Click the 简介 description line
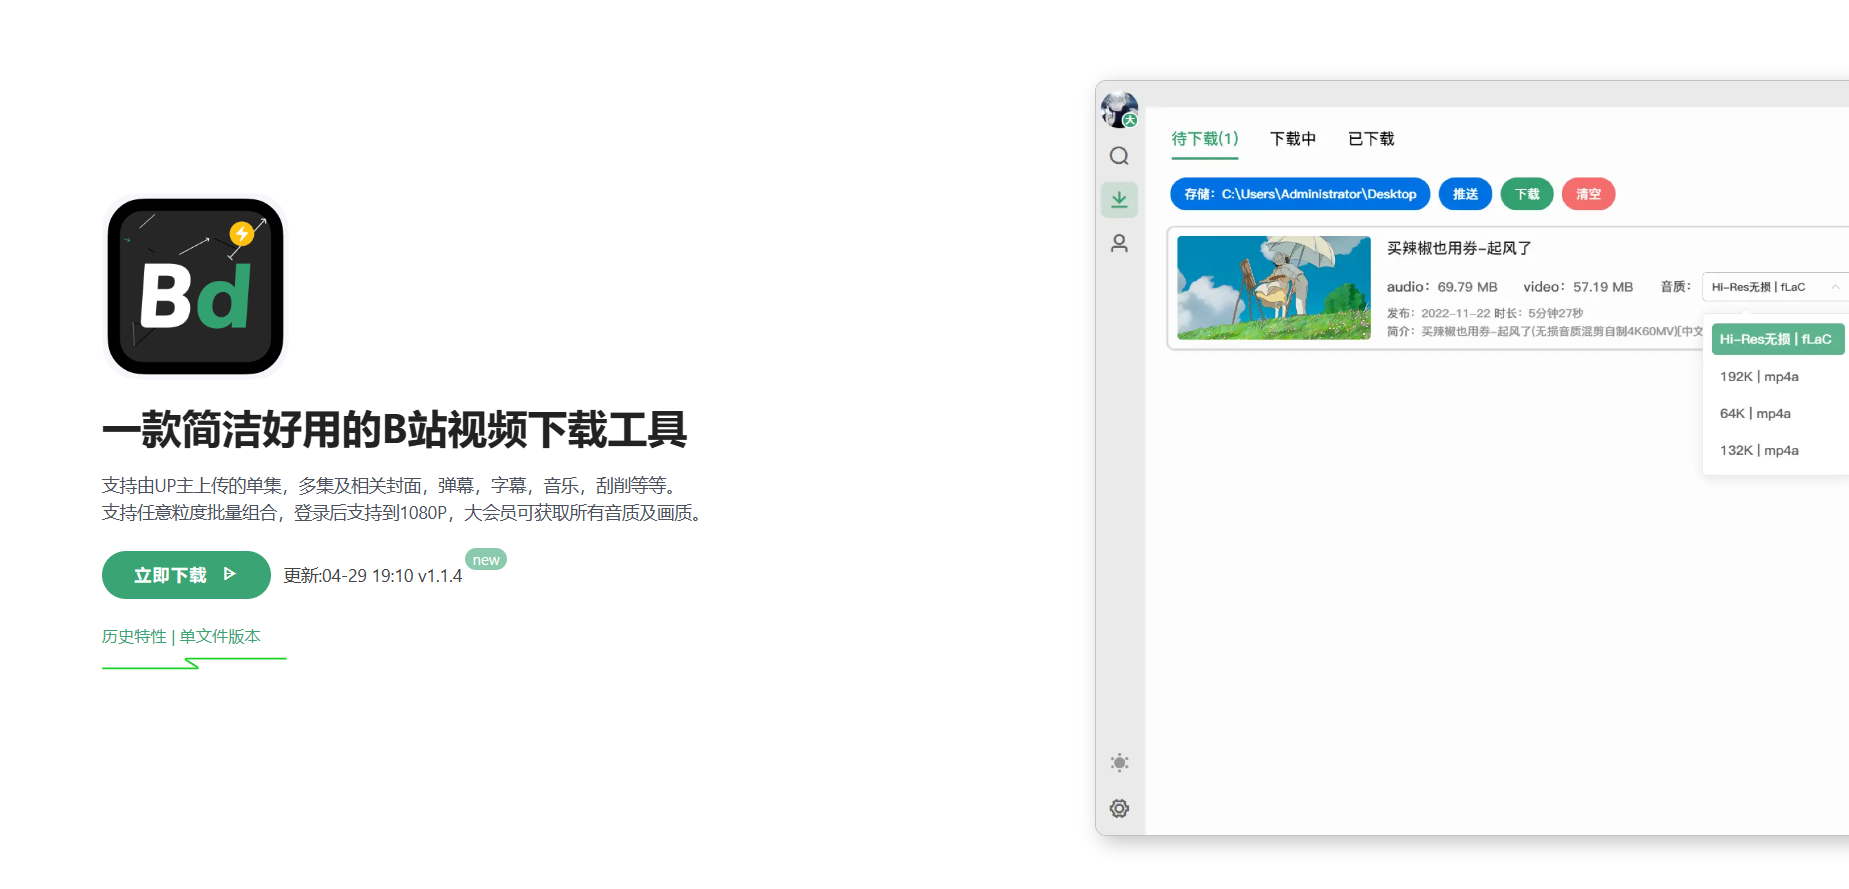1849x889 pixels. pyautogui.click(x=1544, y=331)
